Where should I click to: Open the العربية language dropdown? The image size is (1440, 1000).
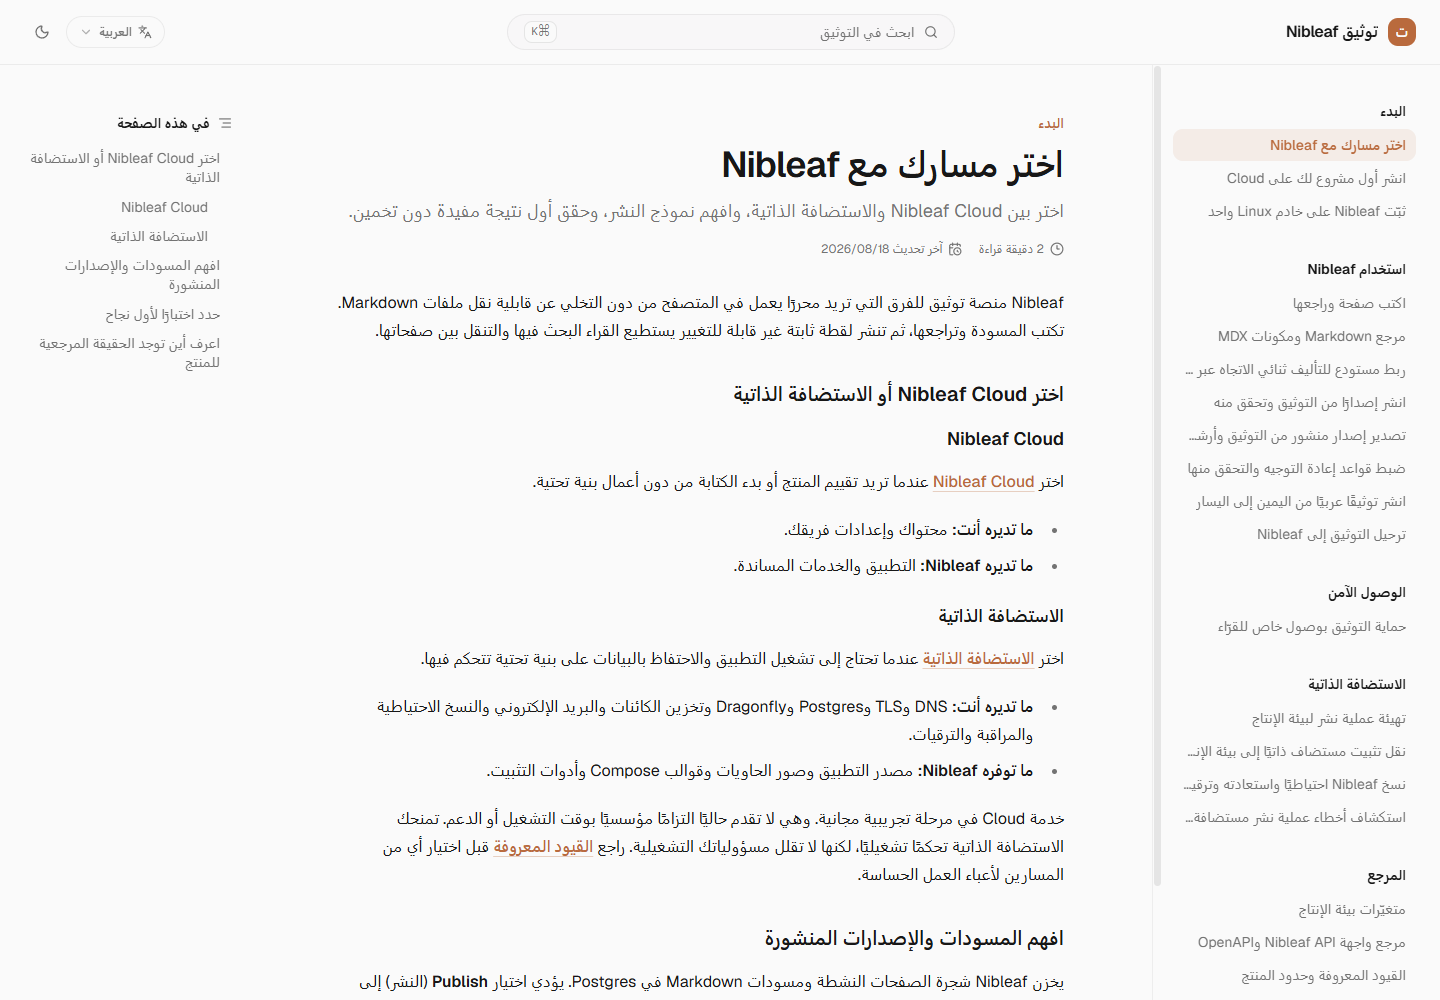tap(115, 32)
